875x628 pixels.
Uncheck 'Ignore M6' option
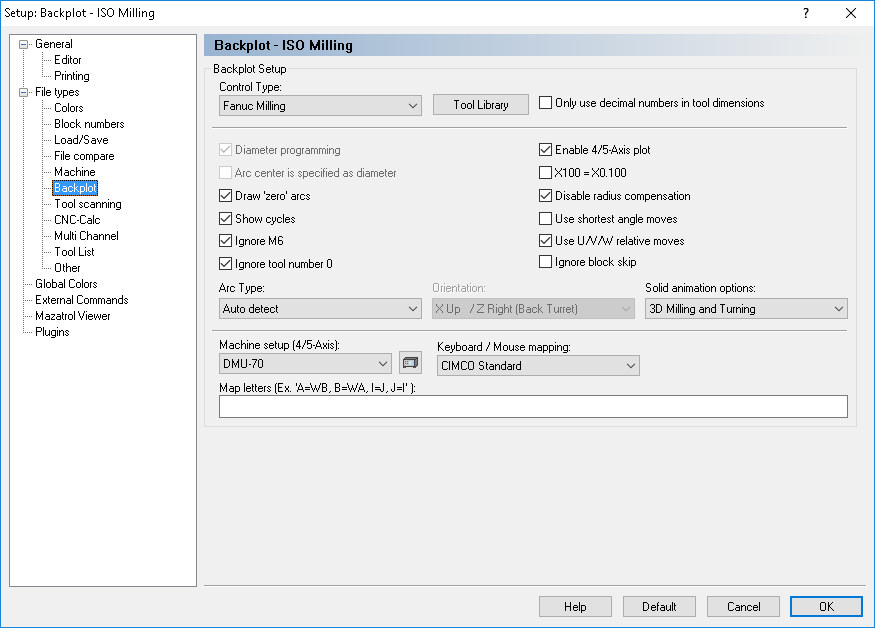[225, 241]
